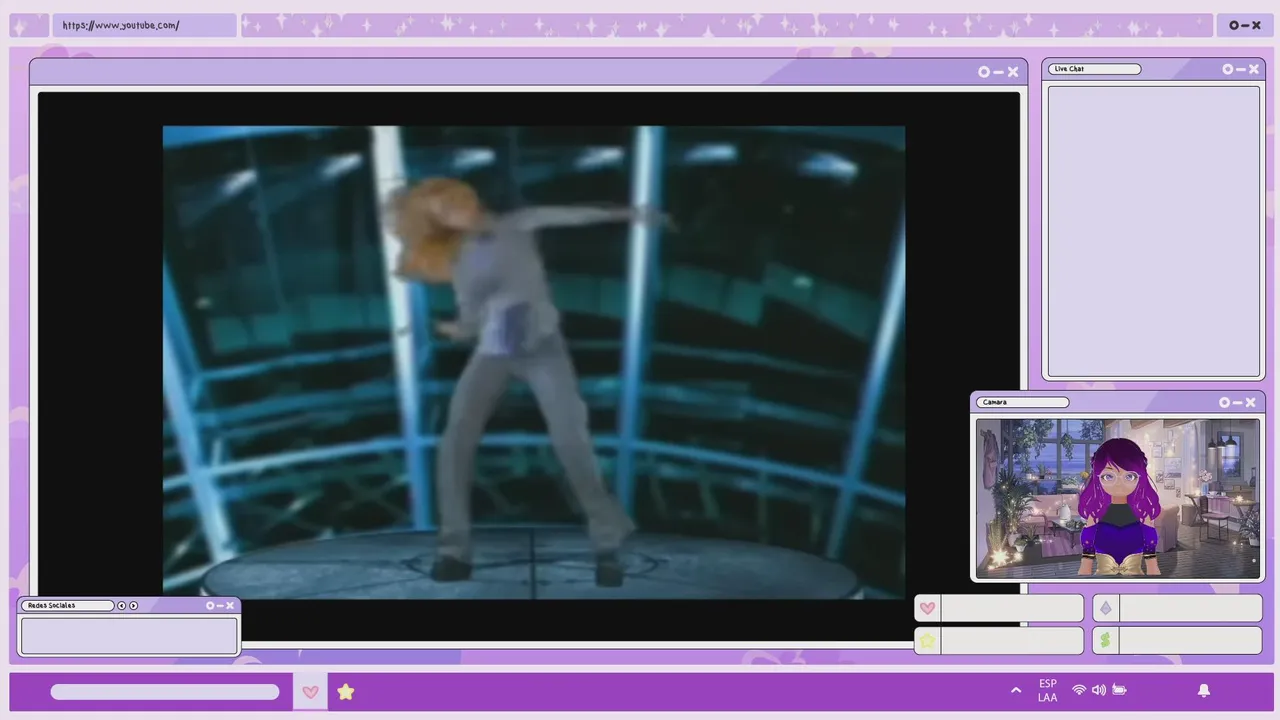This screenshot has width=1280, height=720.
Task: Click the purple diamond icon in the lower-right panel
Action: [1105, 608]
